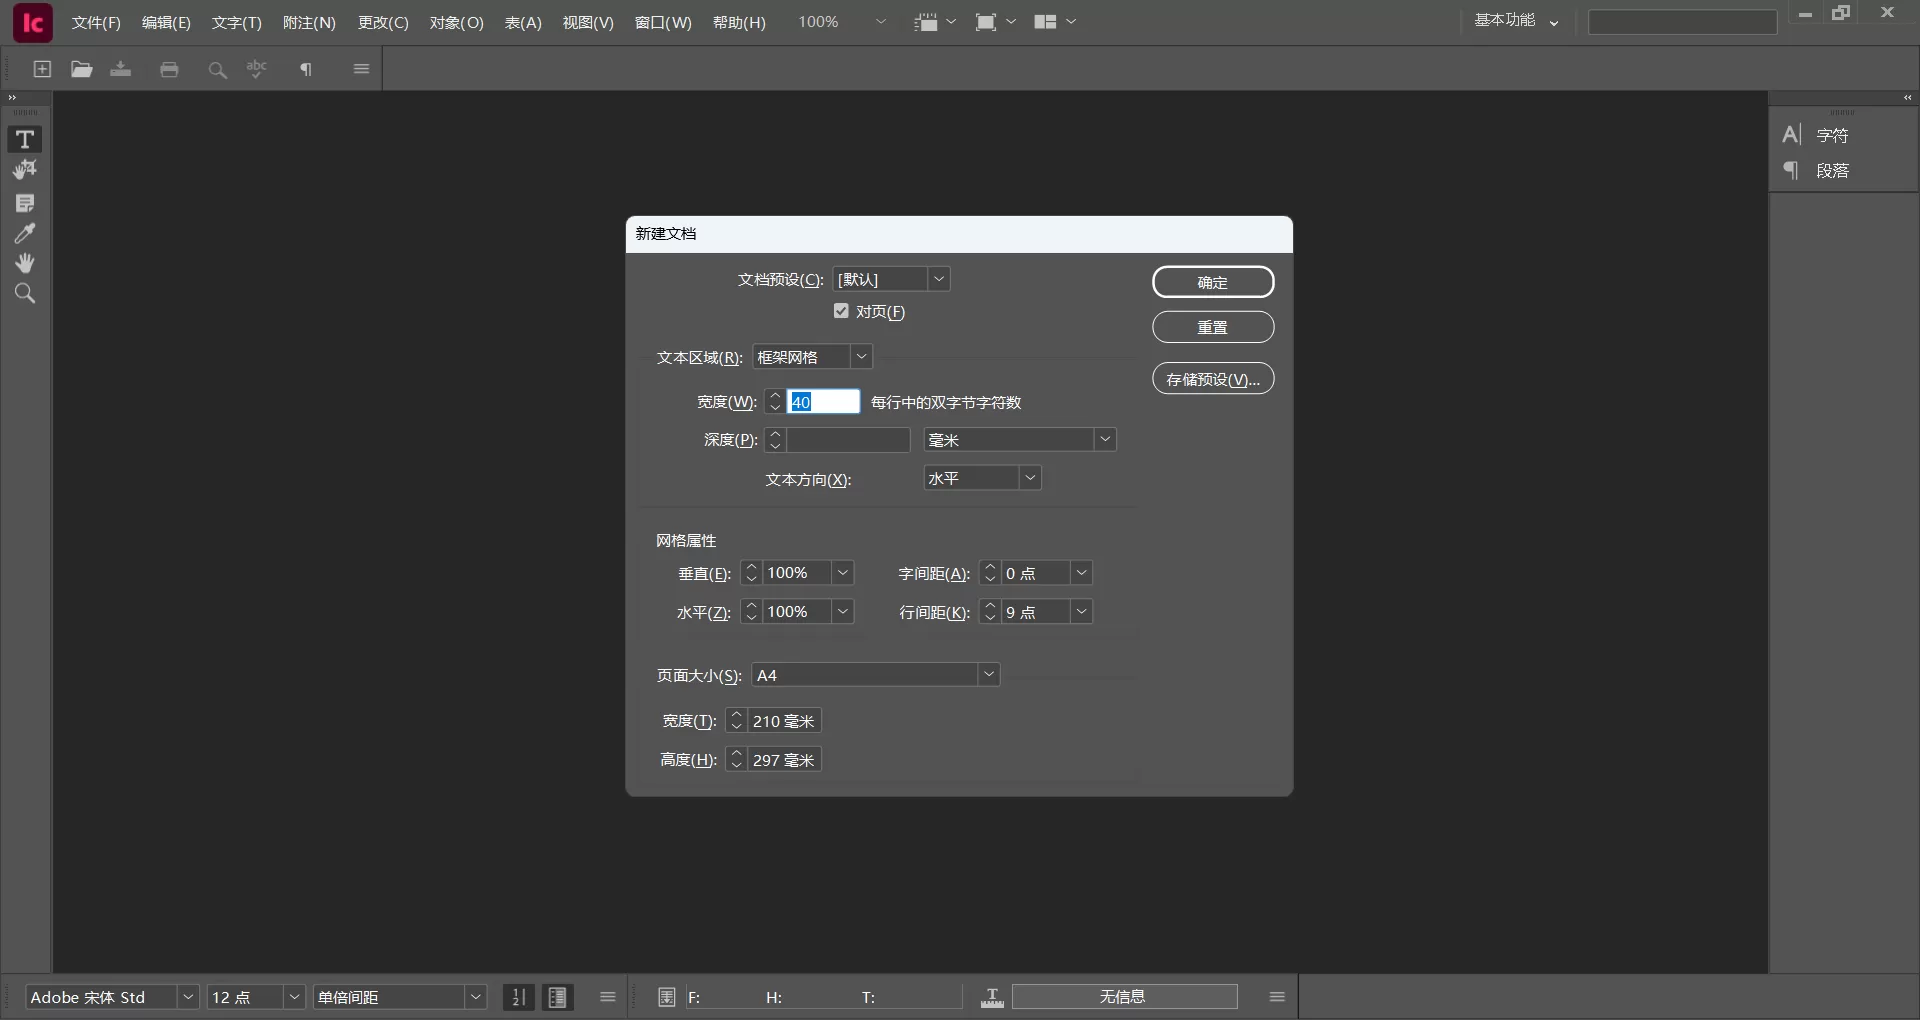Open the Adobe 宋体 Std font dropdown
Image resolution: width=1920 pixels, height=1020 pixels.
point(188,997)
